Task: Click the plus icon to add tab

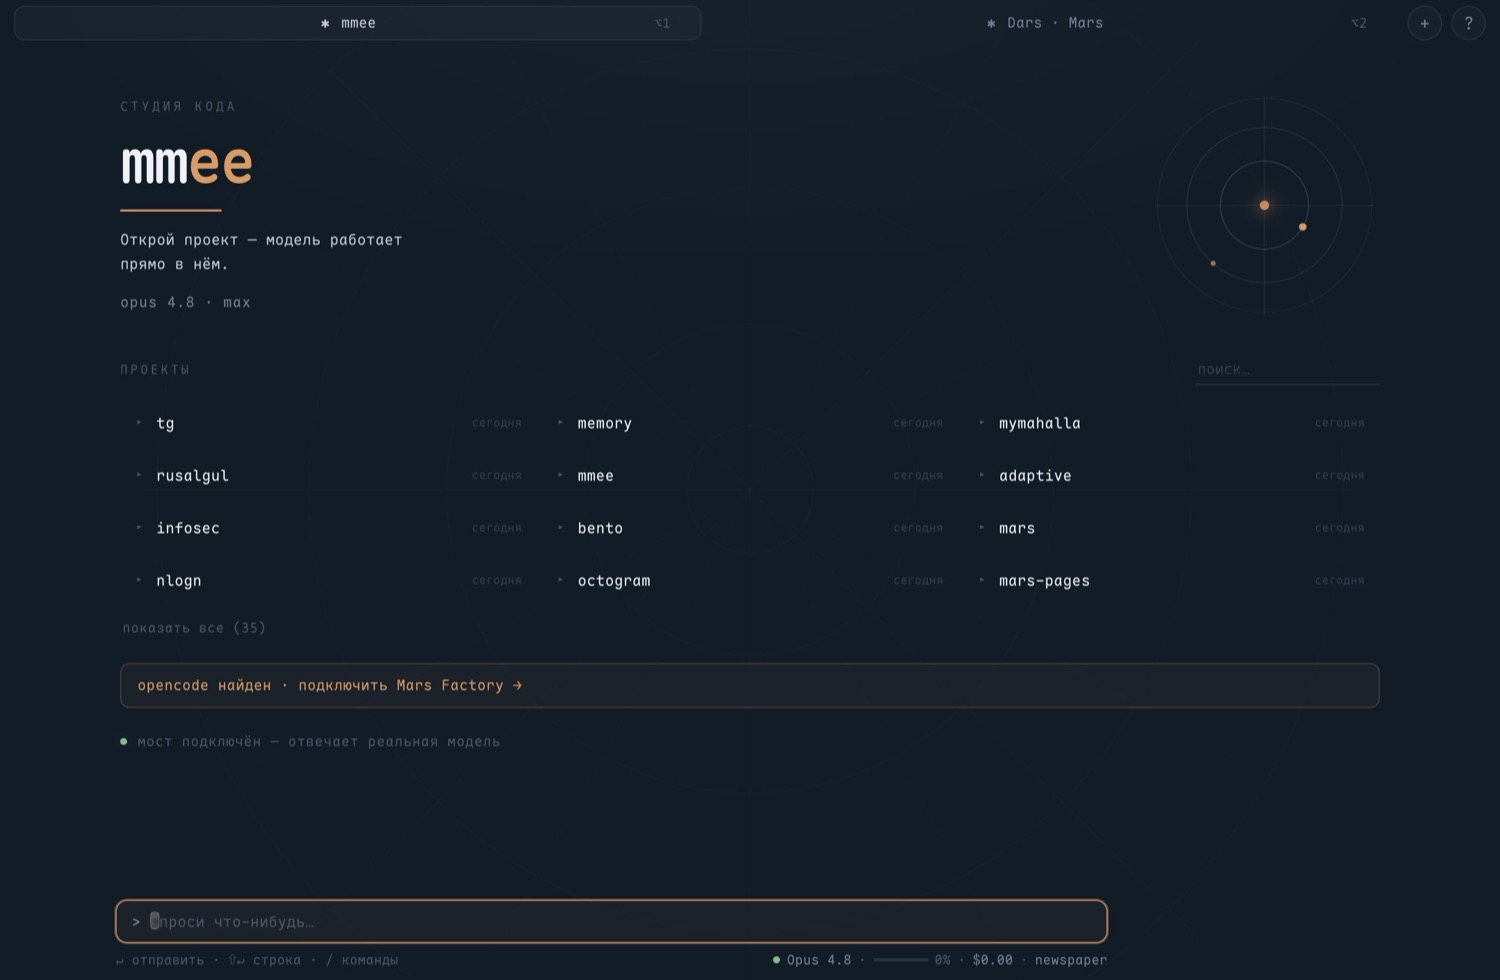Action: [x=1424, y=23]
